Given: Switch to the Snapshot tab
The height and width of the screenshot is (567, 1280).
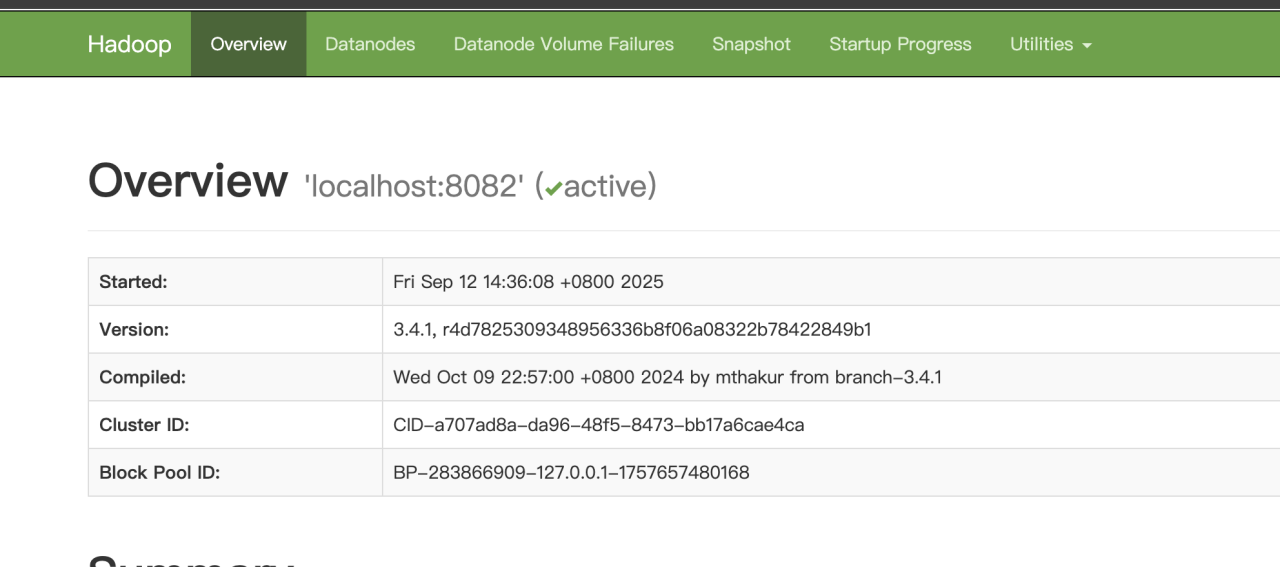Looking at the screenshot, I should [x=751, y=44].
